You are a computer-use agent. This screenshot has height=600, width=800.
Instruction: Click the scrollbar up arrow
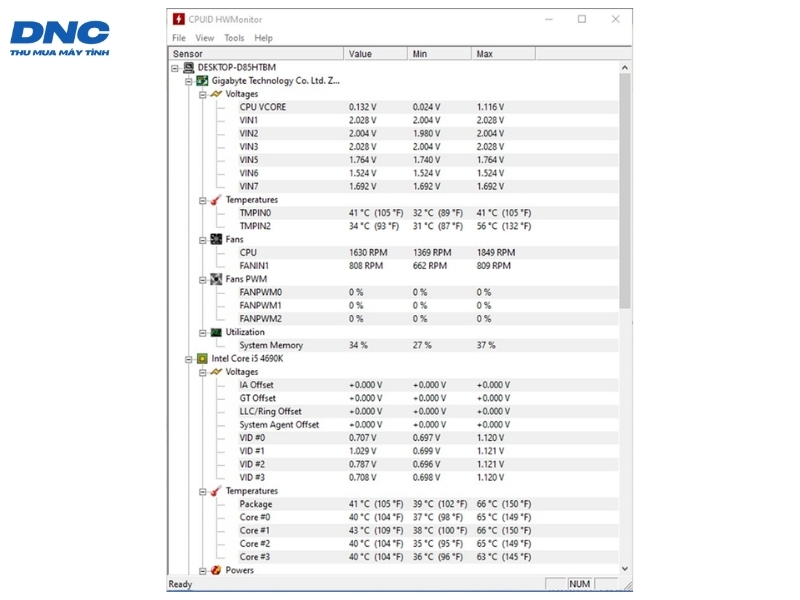tap(625, 67)
